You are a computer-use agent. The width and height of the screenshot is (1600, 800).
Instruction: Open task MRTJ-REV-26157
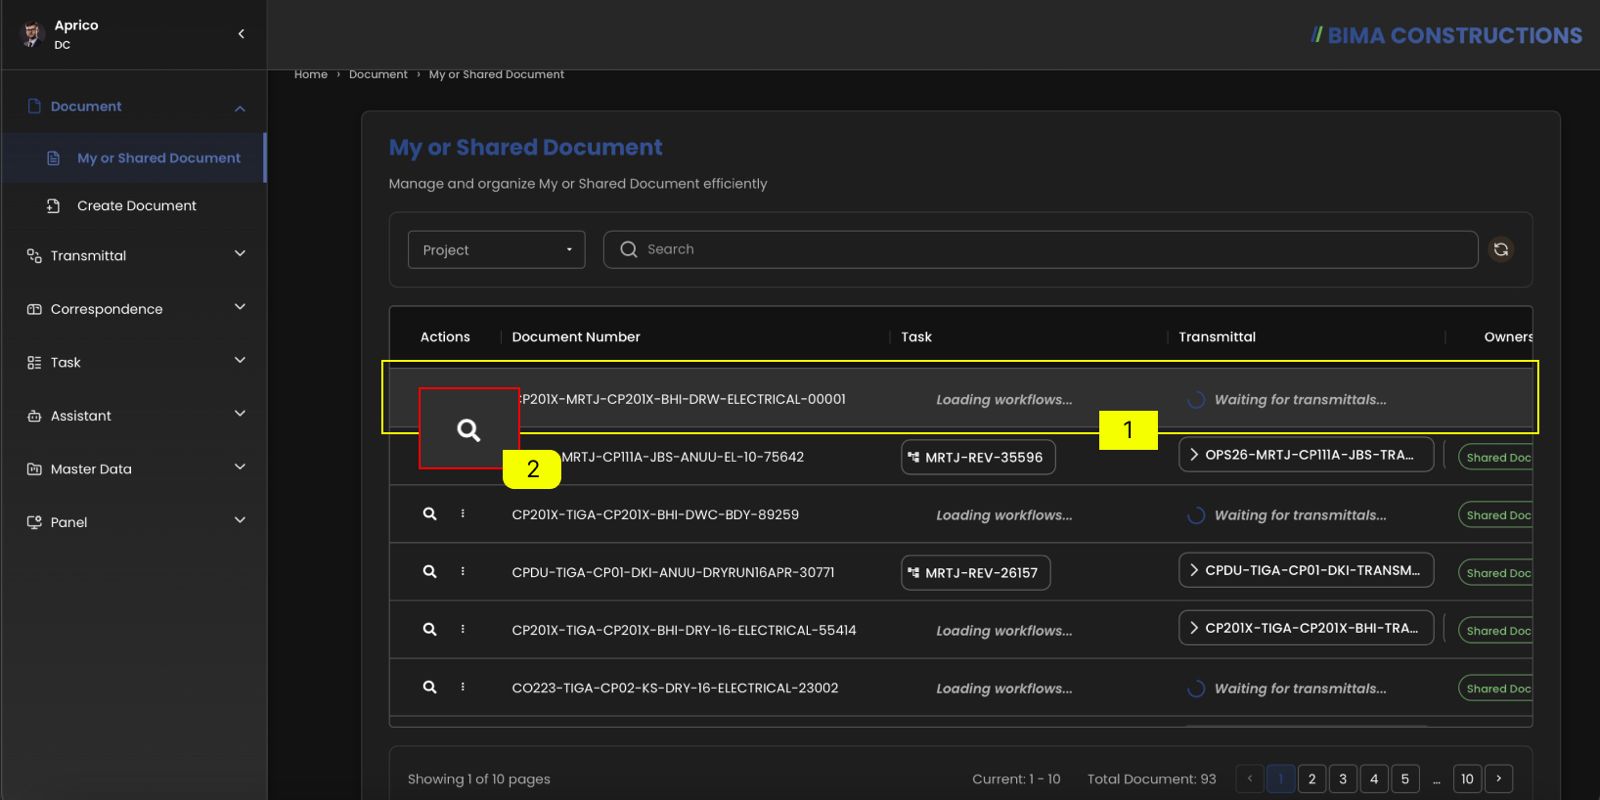976,573
